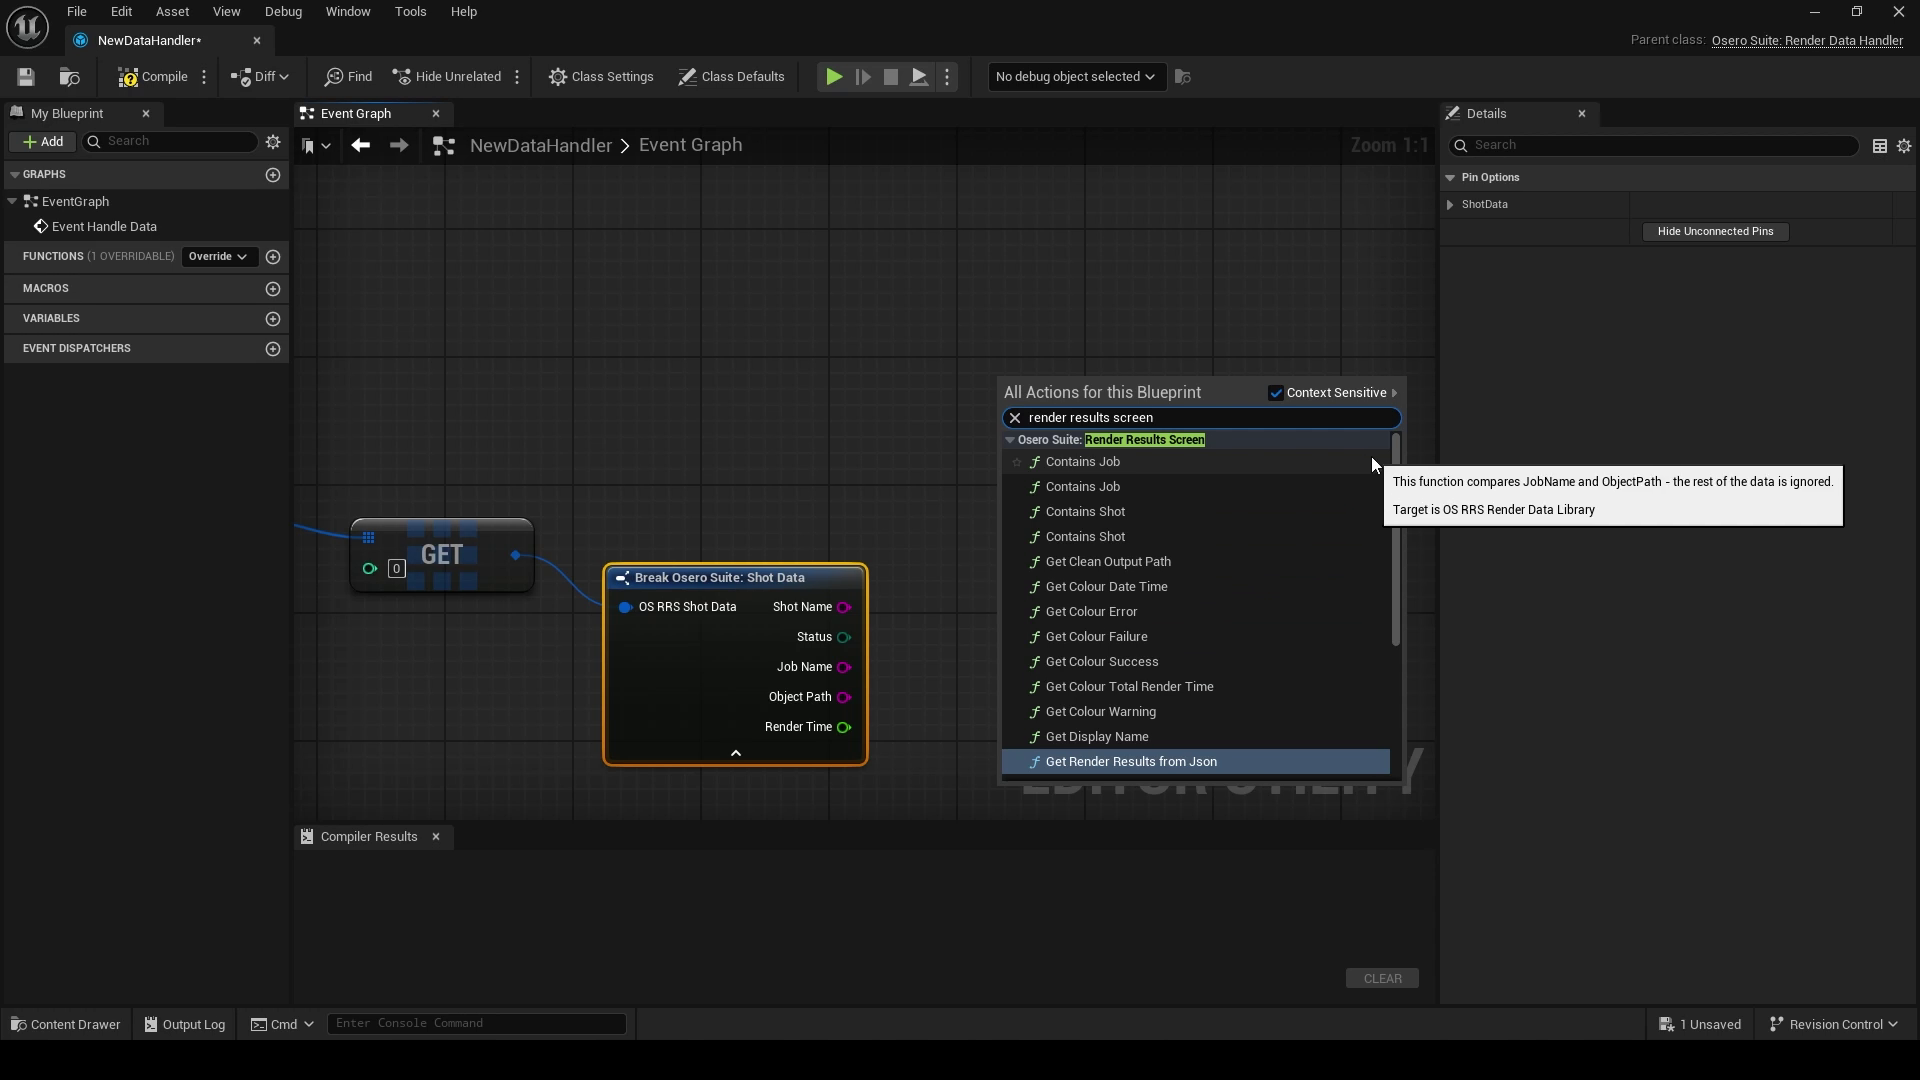
Task: Open Find in blueprint
Action: (x=349, y=77)
